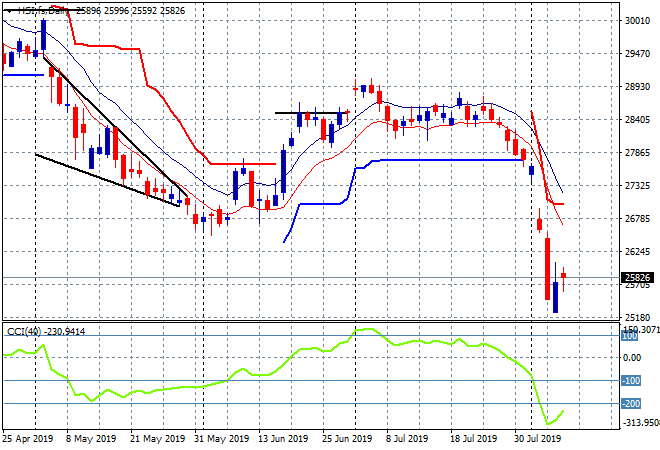This screenshot has width=660, height=450.
Task: Click the '13 Jun 2019' date label
Action: (x=283, y=439)
